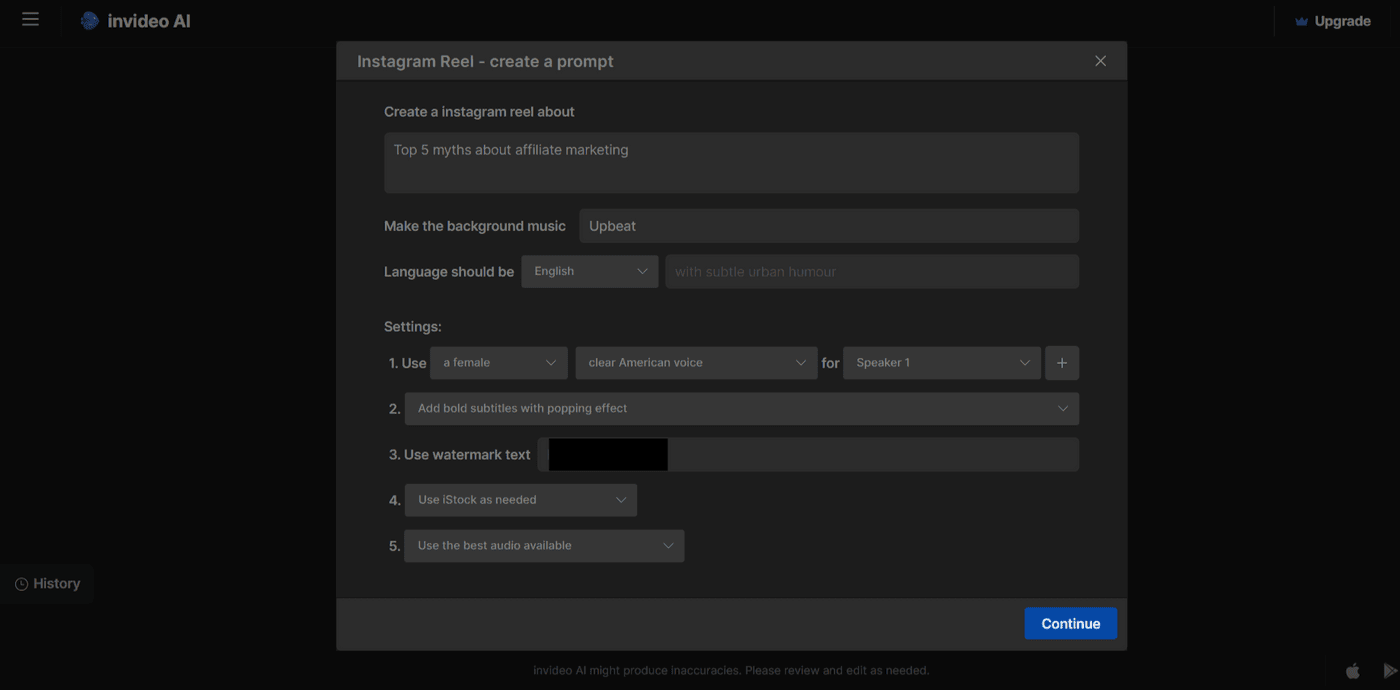This screenshot has width=1400, height=690.
Task: Click the Google Play store icon
Action: [x=1389, y=671]
